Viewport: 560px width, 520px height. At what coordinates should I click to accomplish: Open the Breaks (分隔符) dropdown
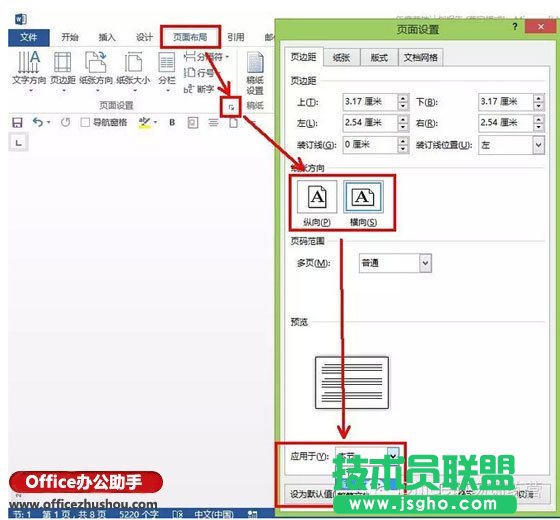[x=206, y=56]
